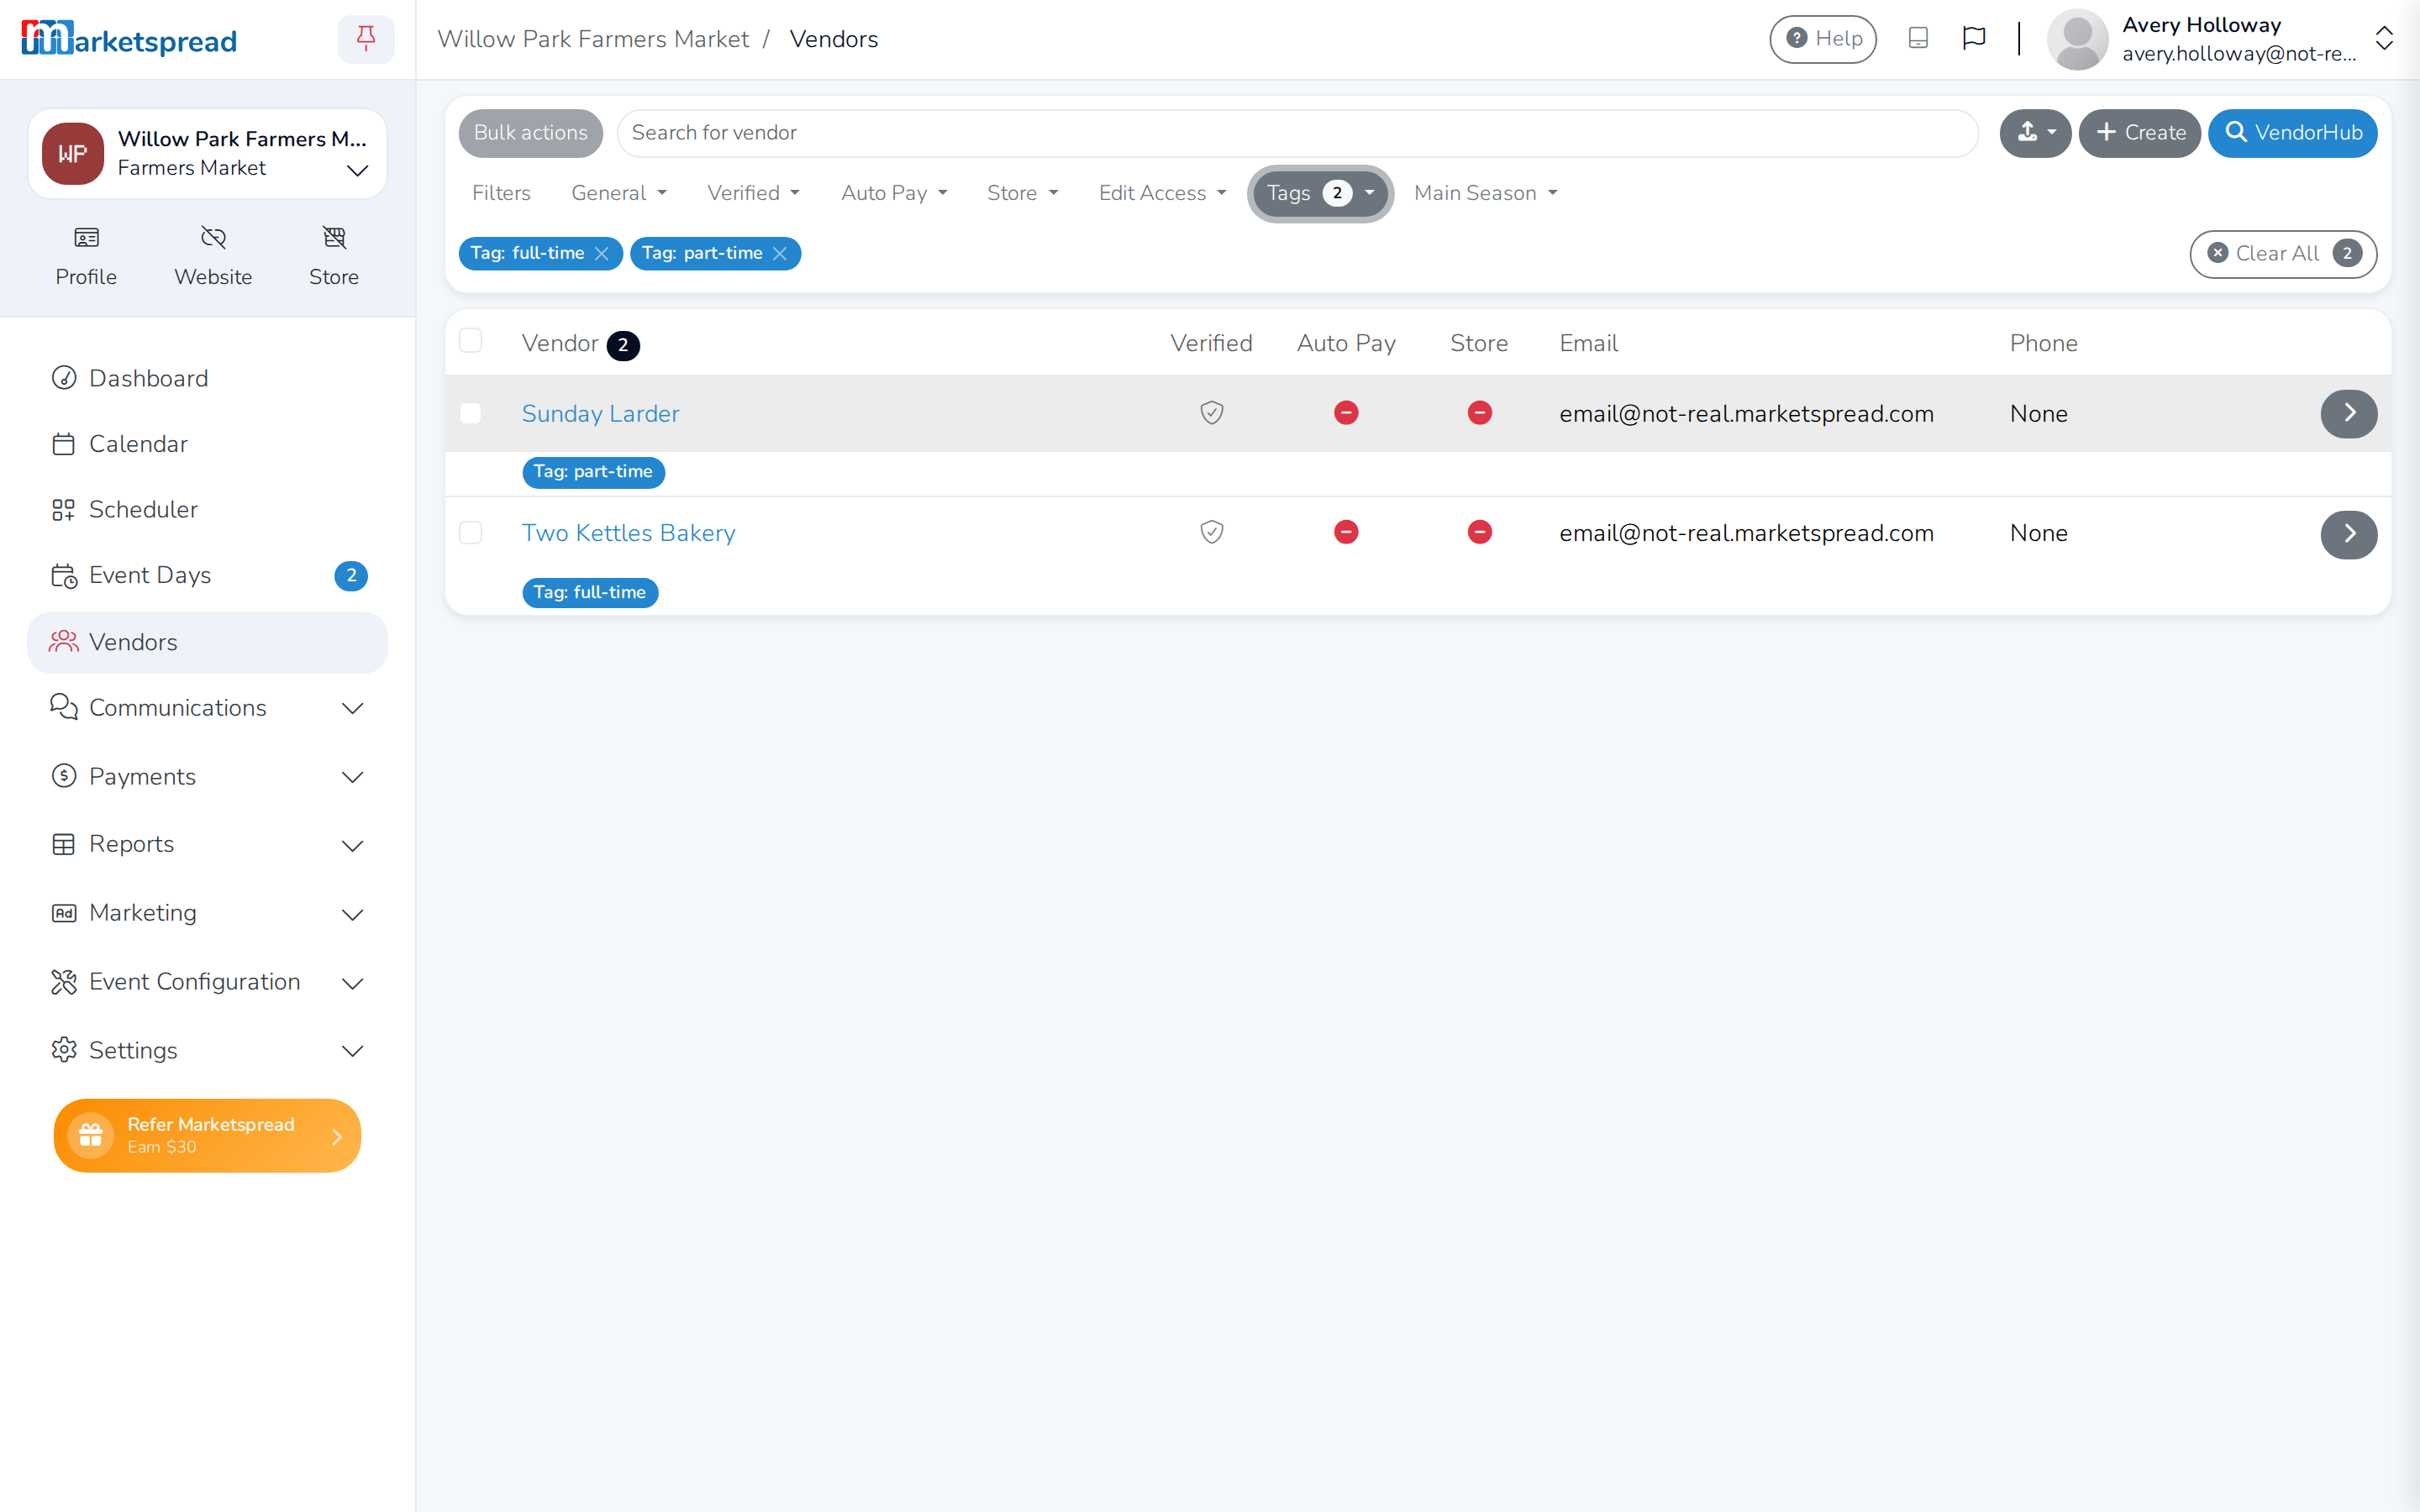Check the select-all vendors checkbox

471,341
